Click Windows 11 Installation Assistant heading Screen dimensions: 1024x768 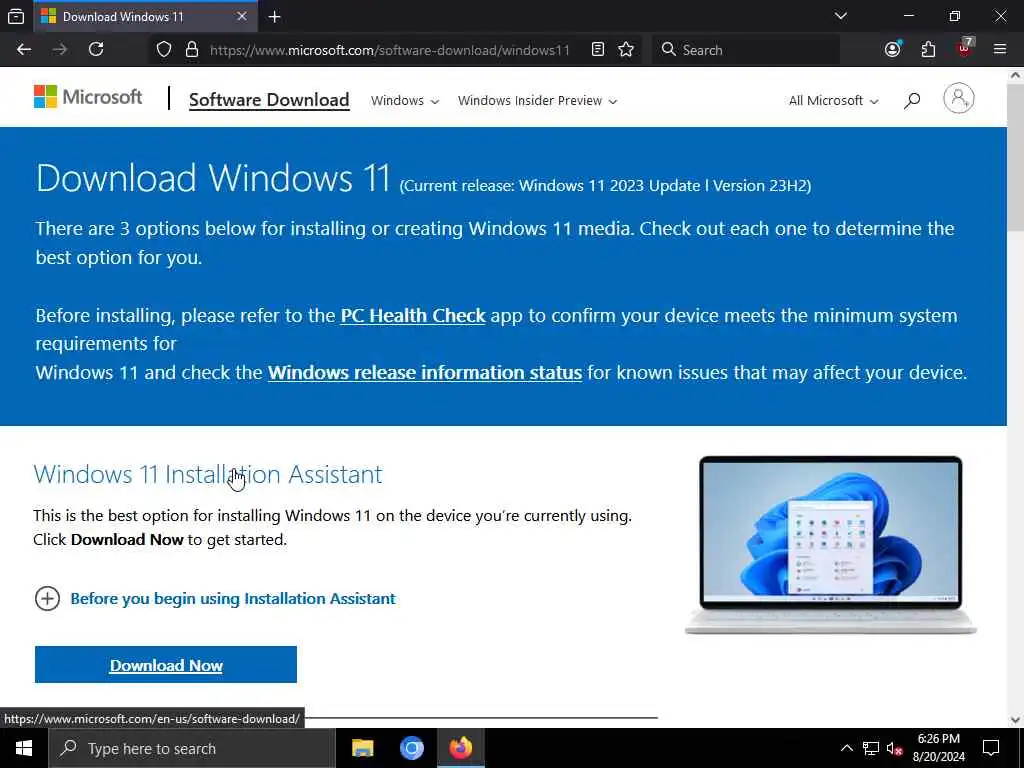point(208,474)
